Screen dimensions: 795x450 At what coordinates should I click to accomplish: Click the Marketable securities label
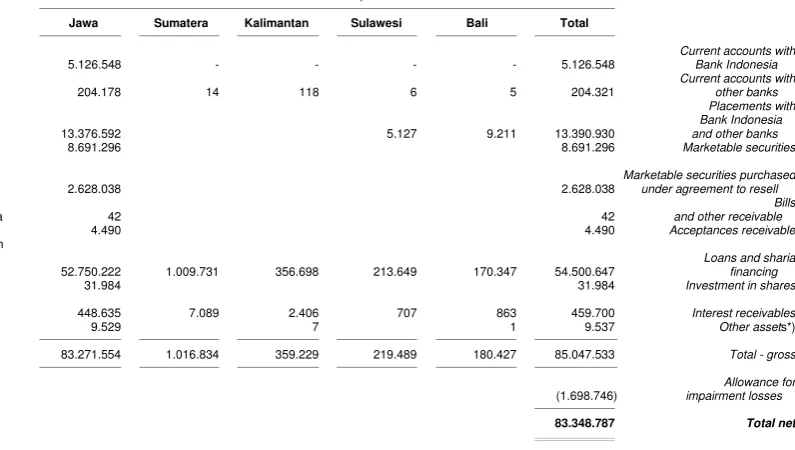click(739, 147)
